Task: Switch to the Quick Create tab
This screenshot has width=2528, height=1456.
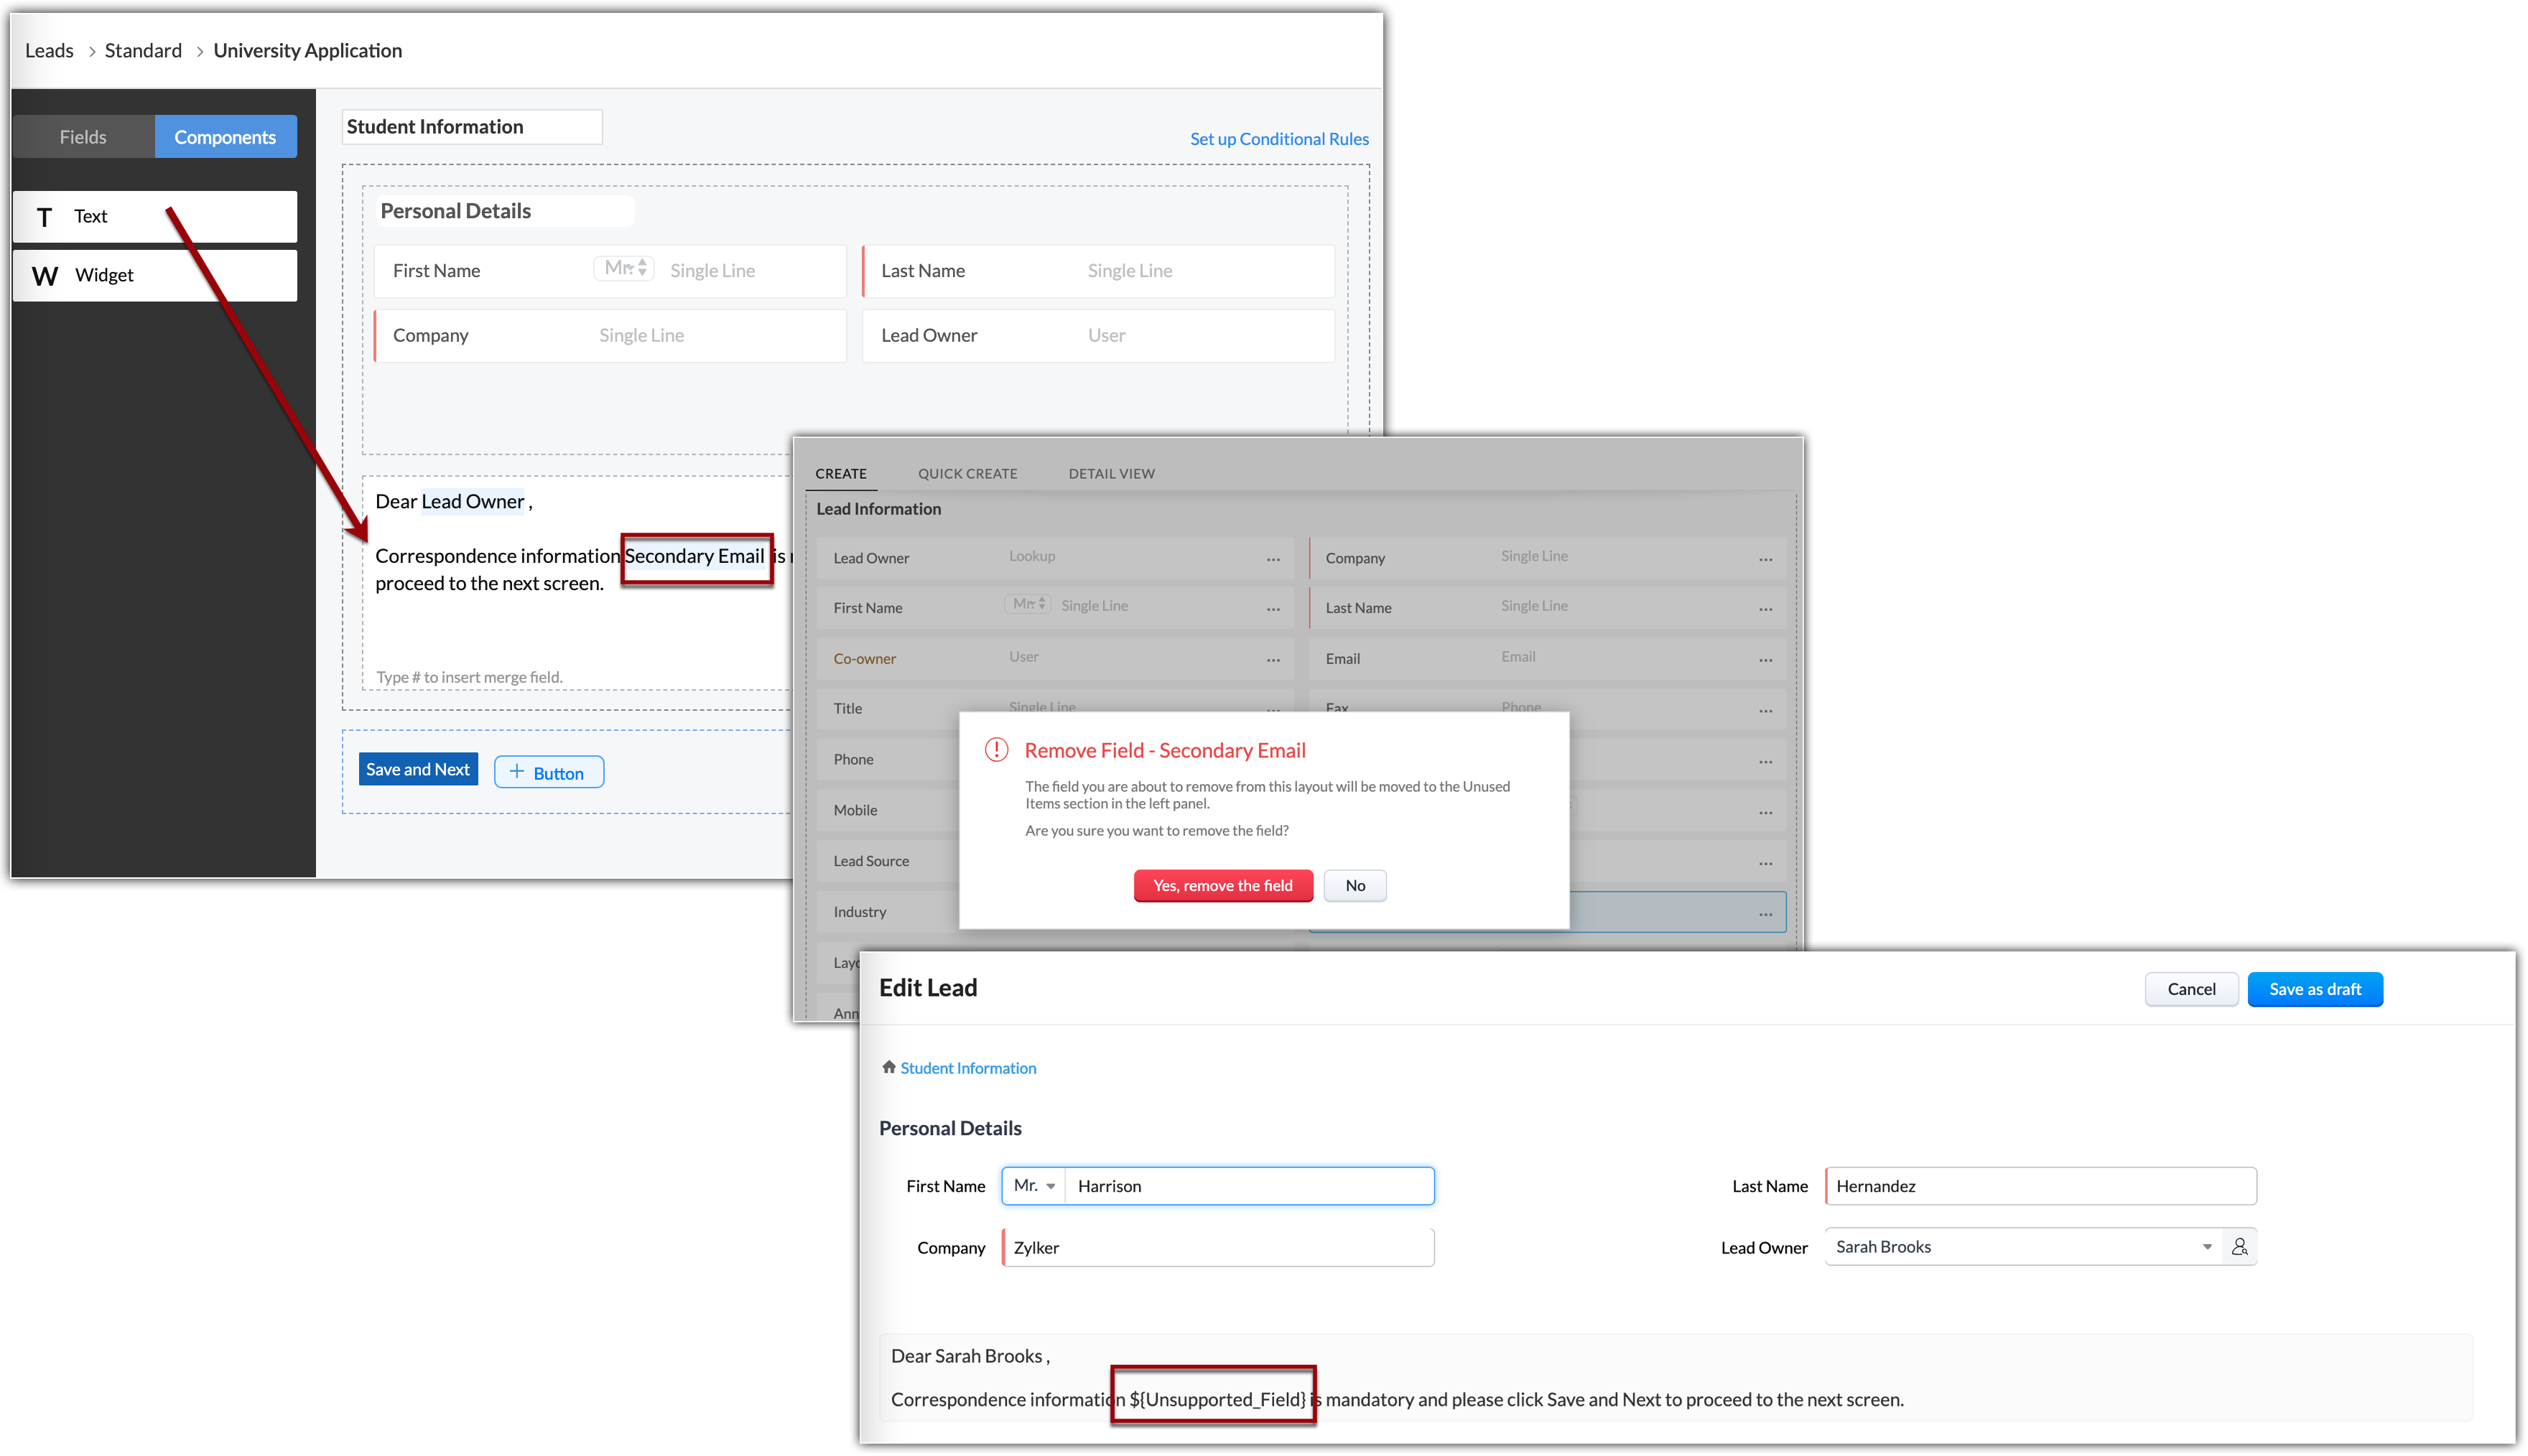Action: [x=967, y=474]
